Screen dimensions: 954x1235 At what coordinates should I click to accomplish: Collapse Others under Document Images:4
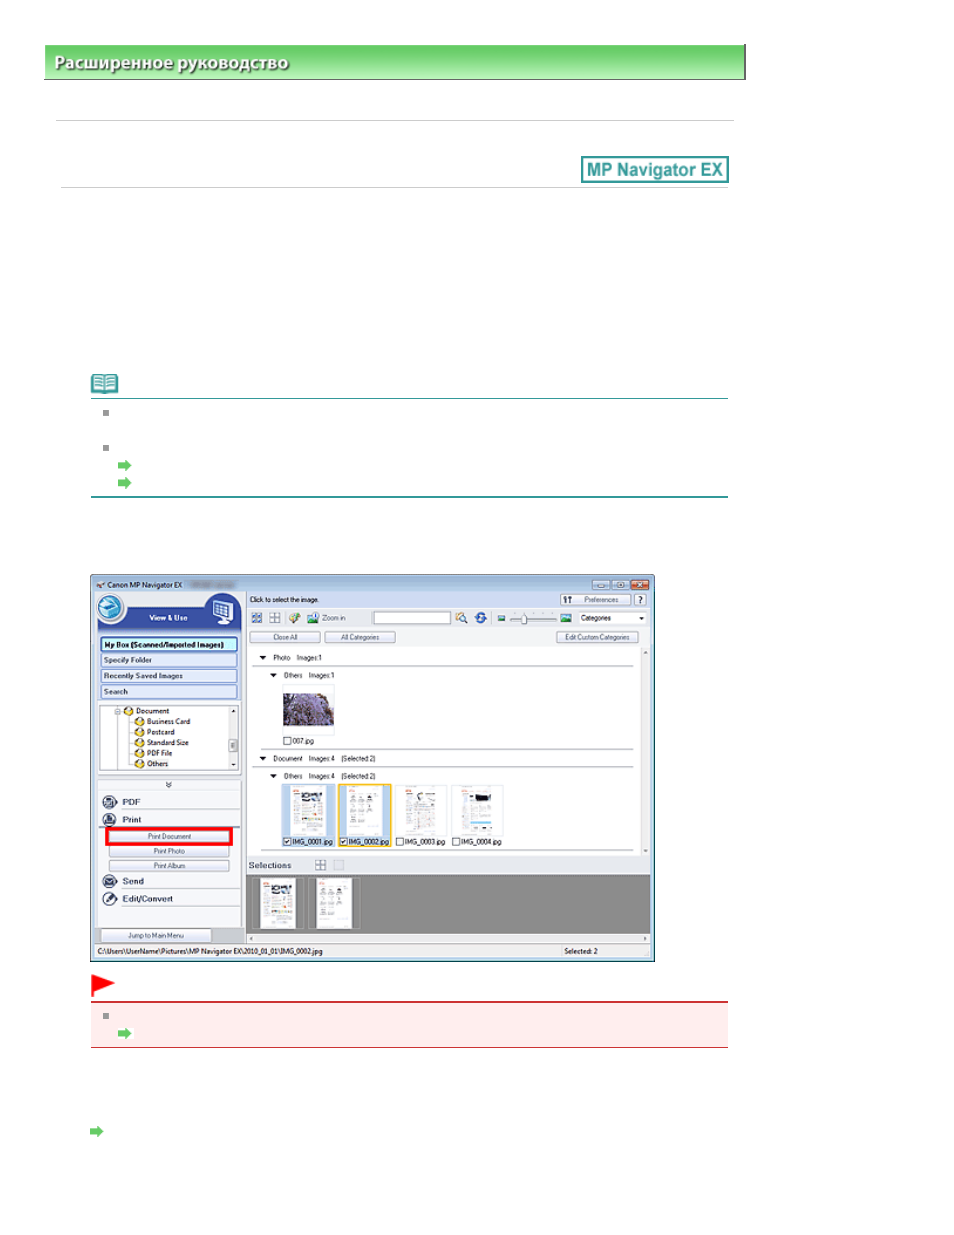coord(273,776)
